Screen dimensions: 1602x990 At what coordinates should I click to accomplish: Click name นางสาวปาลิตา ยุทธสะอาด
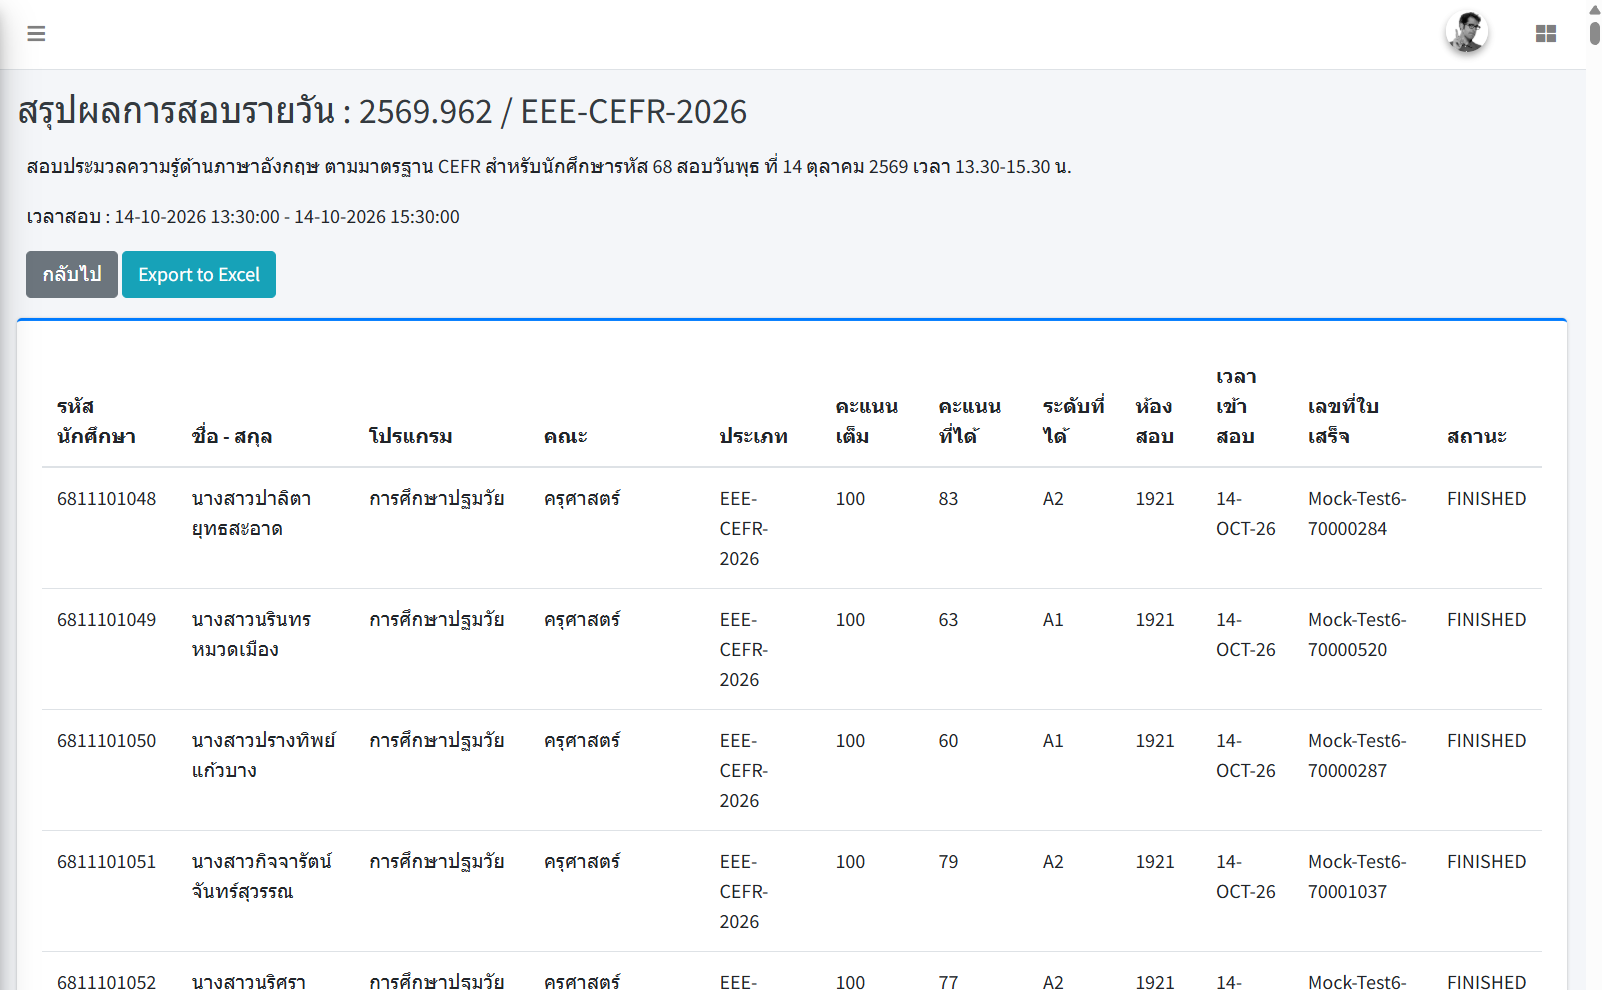pyautogui.click(x=252, y=513)
